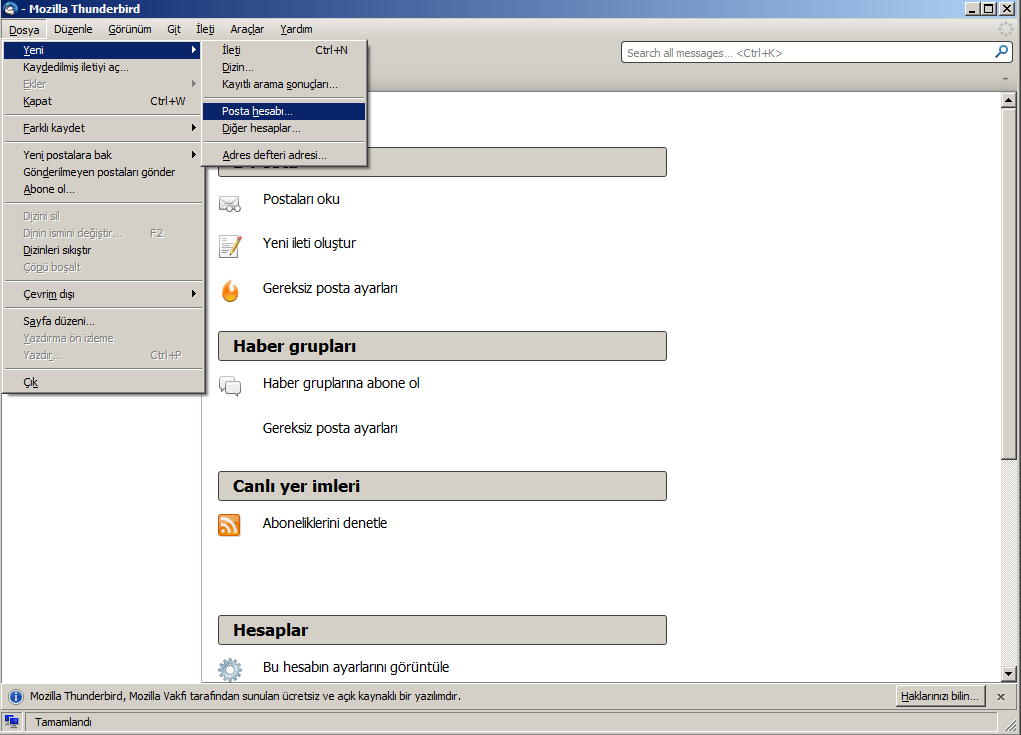Select Çık to exit
The image size is (1021, 735).
coord(102,382)
